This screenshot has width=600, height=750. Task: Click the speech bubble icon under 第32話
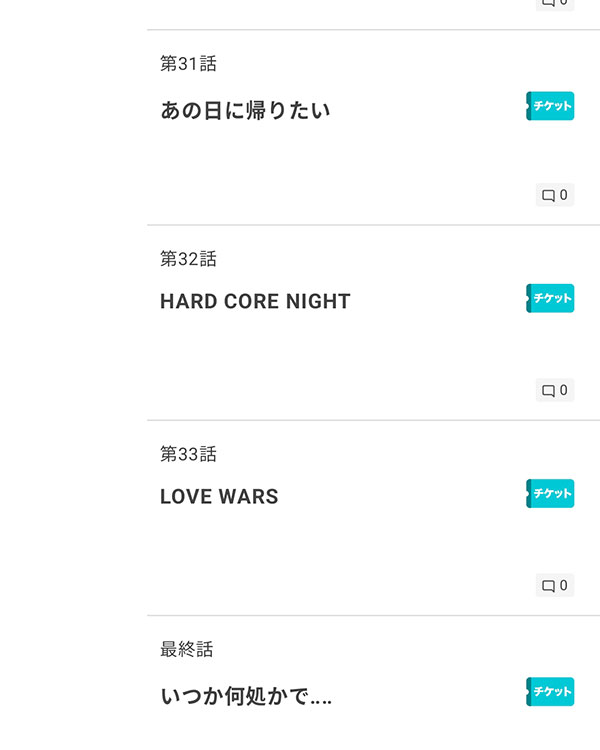click(x=548, y=390)
